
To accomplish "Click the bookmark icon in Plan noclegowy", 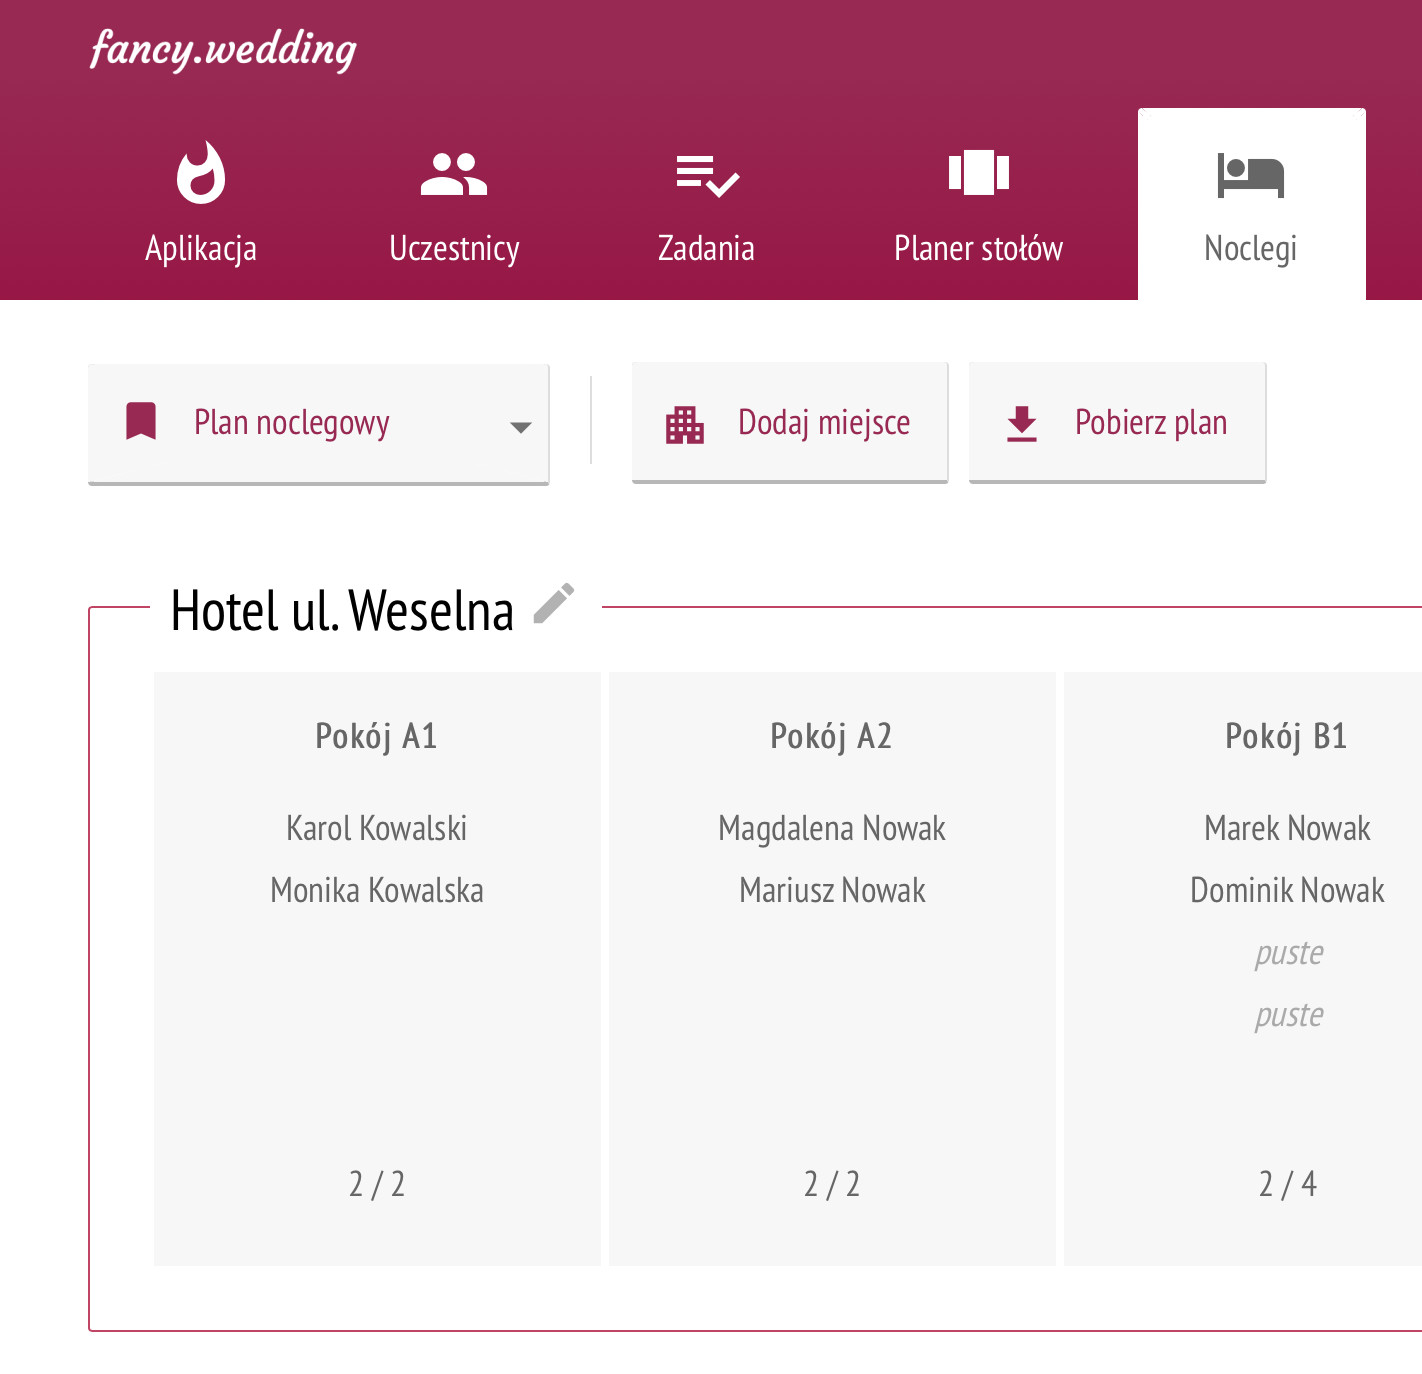I will coord(141,422).
